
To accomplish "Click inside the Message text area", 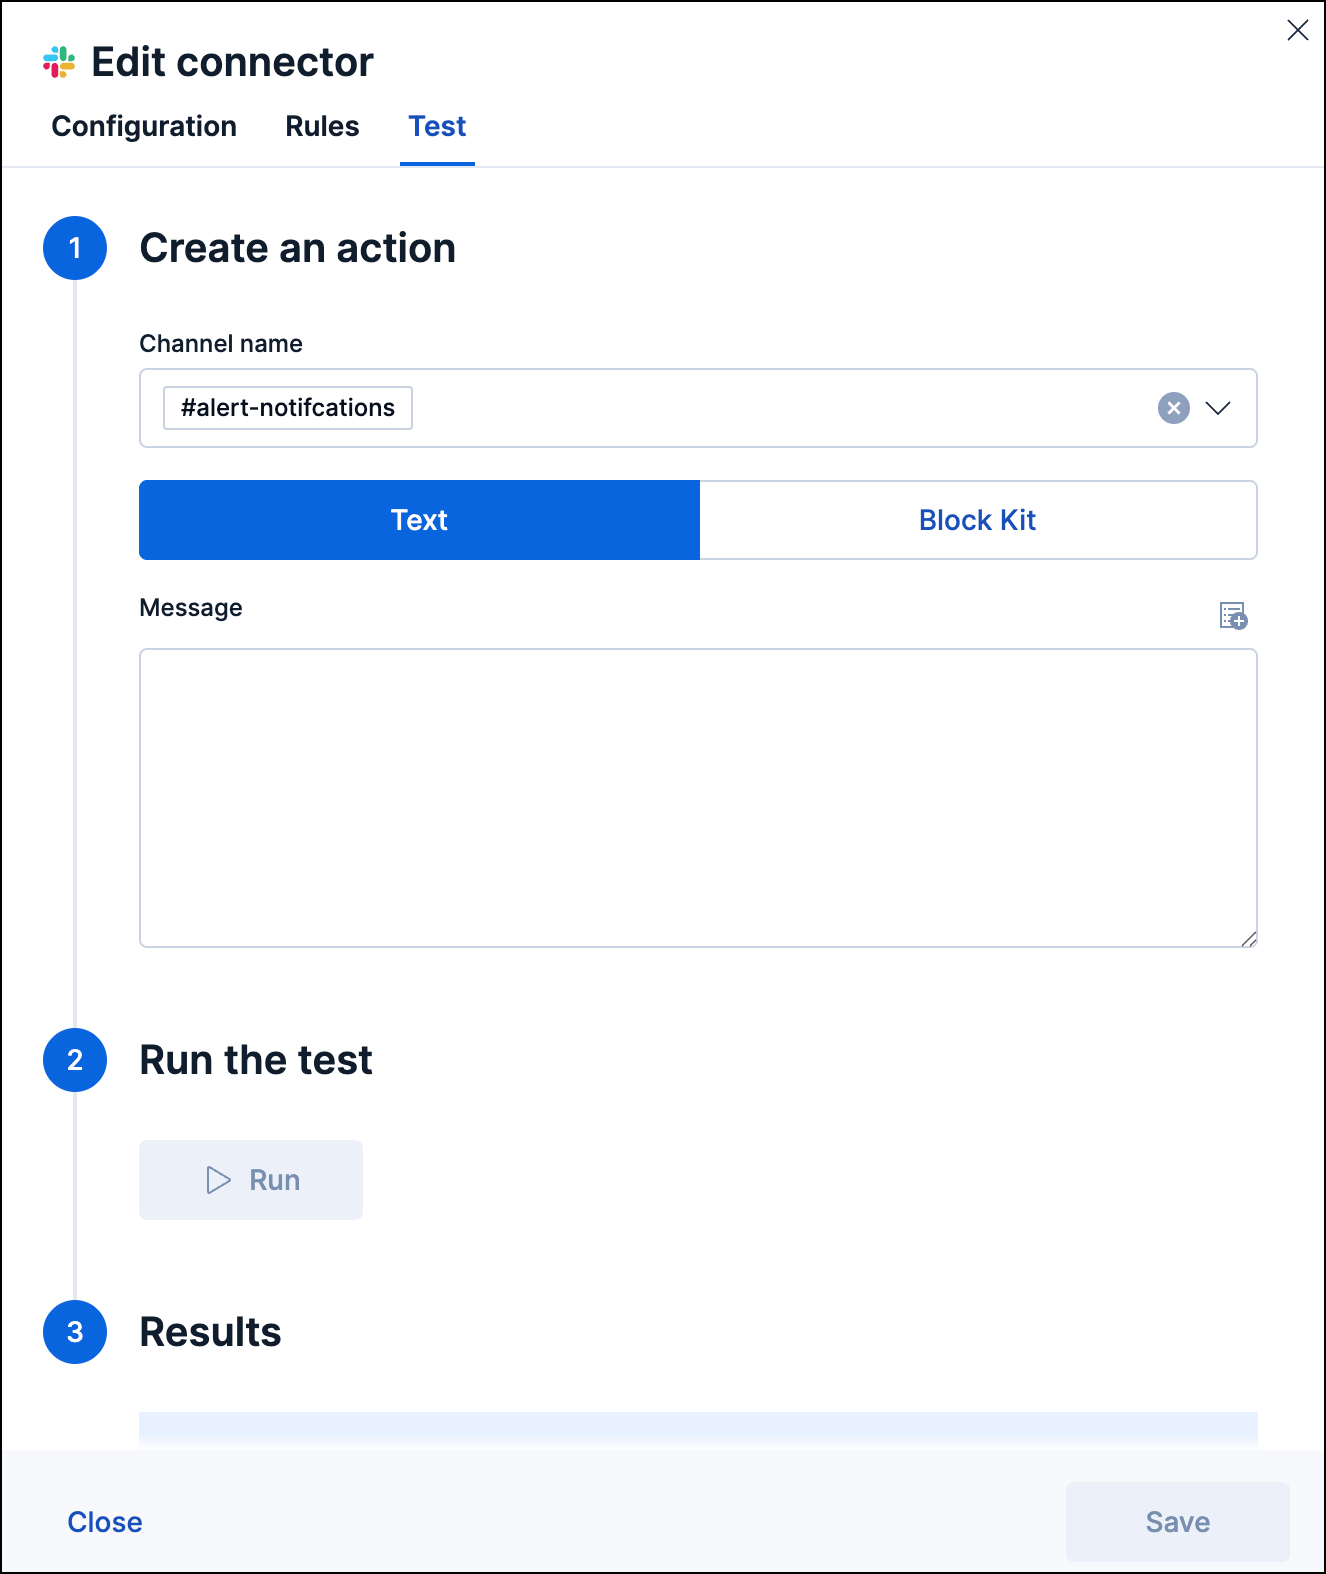I will pyautogui.click(x=698, y=795).
